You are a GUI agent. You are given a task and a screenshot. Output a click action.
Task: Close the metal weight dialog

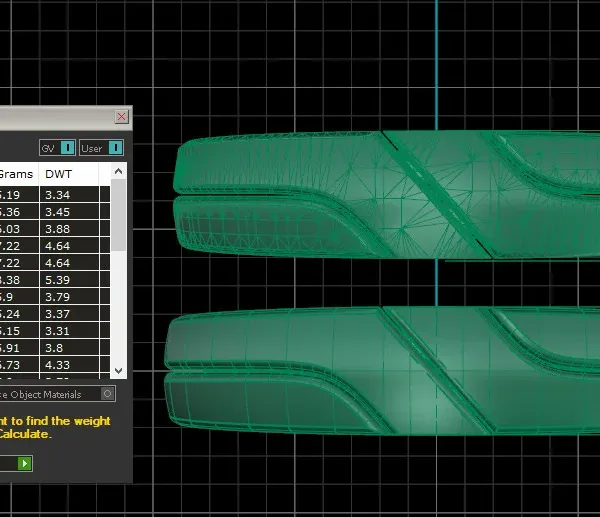pos(121,116)
